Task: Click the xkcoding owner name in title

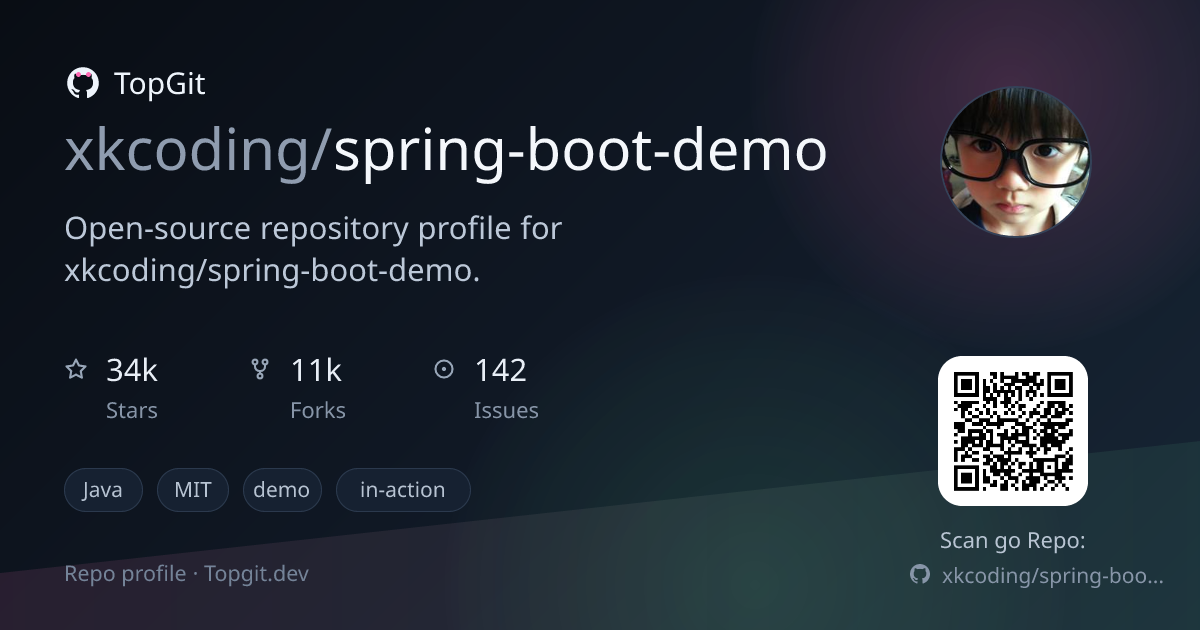Action: (190, 152)
